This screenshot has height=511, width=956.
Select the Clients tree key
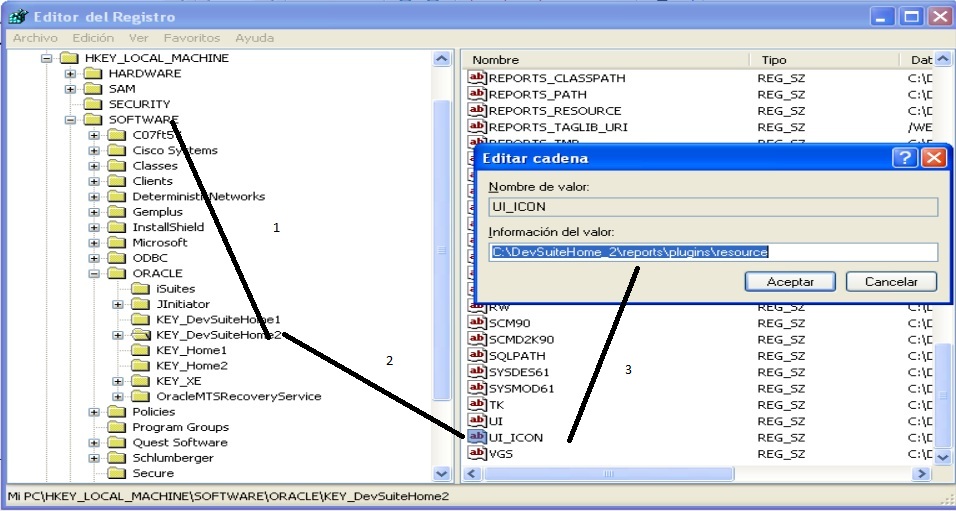[152, 181]
